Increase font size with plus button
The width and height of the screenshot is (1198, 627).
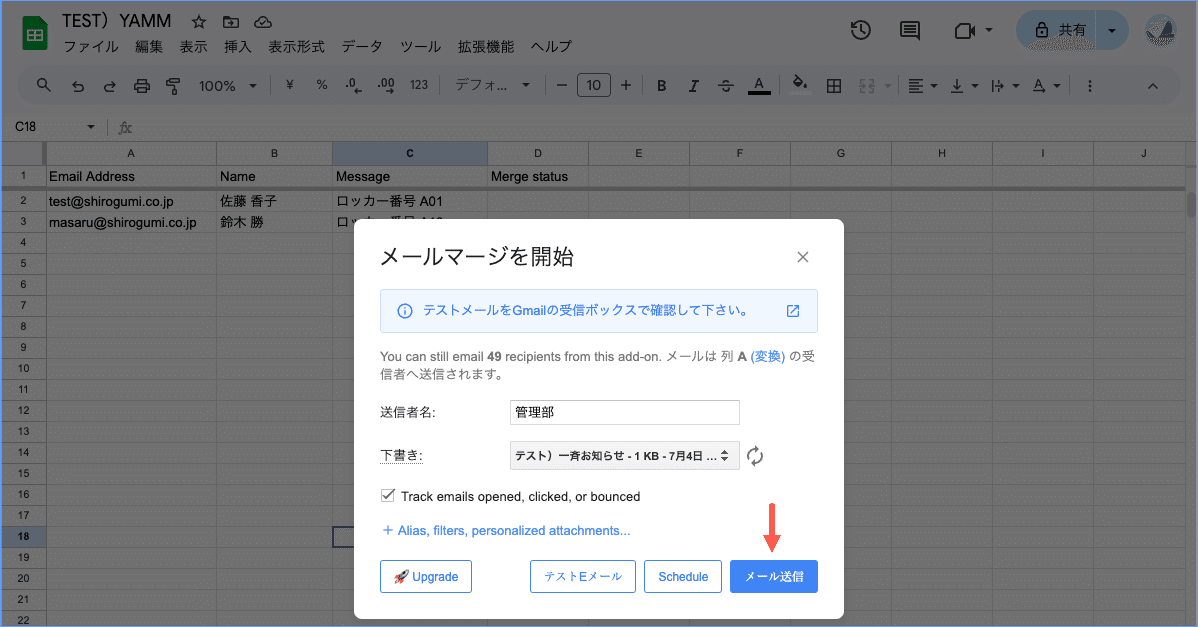pyautogui.click(x=626, y=86)
